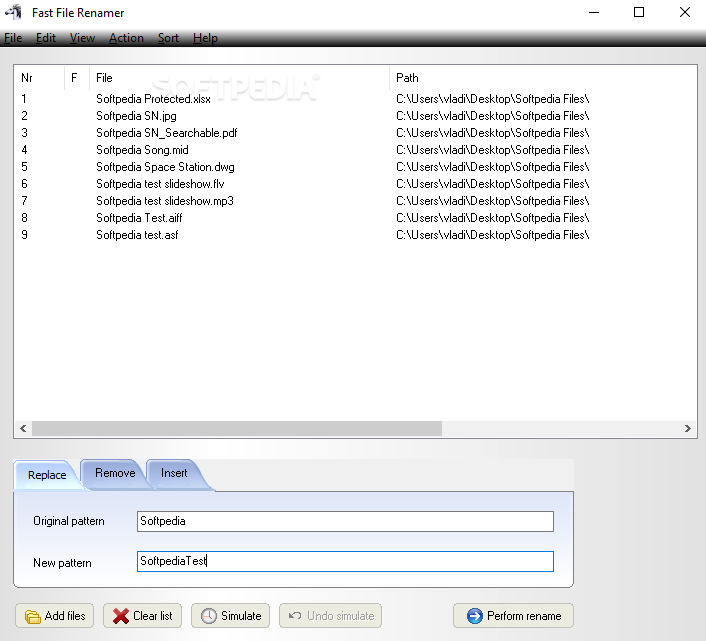Click the horizontal scrollbar thumb in file list
706x641 pixels.
coord(237,429)
